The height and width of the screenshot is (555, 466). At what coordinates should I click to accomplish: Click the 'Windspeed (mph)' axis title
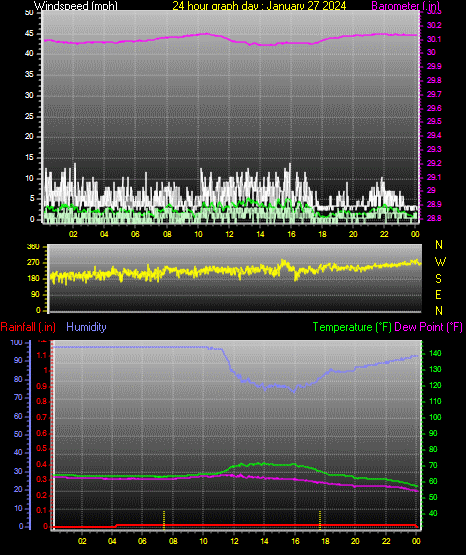pos(75,6)
